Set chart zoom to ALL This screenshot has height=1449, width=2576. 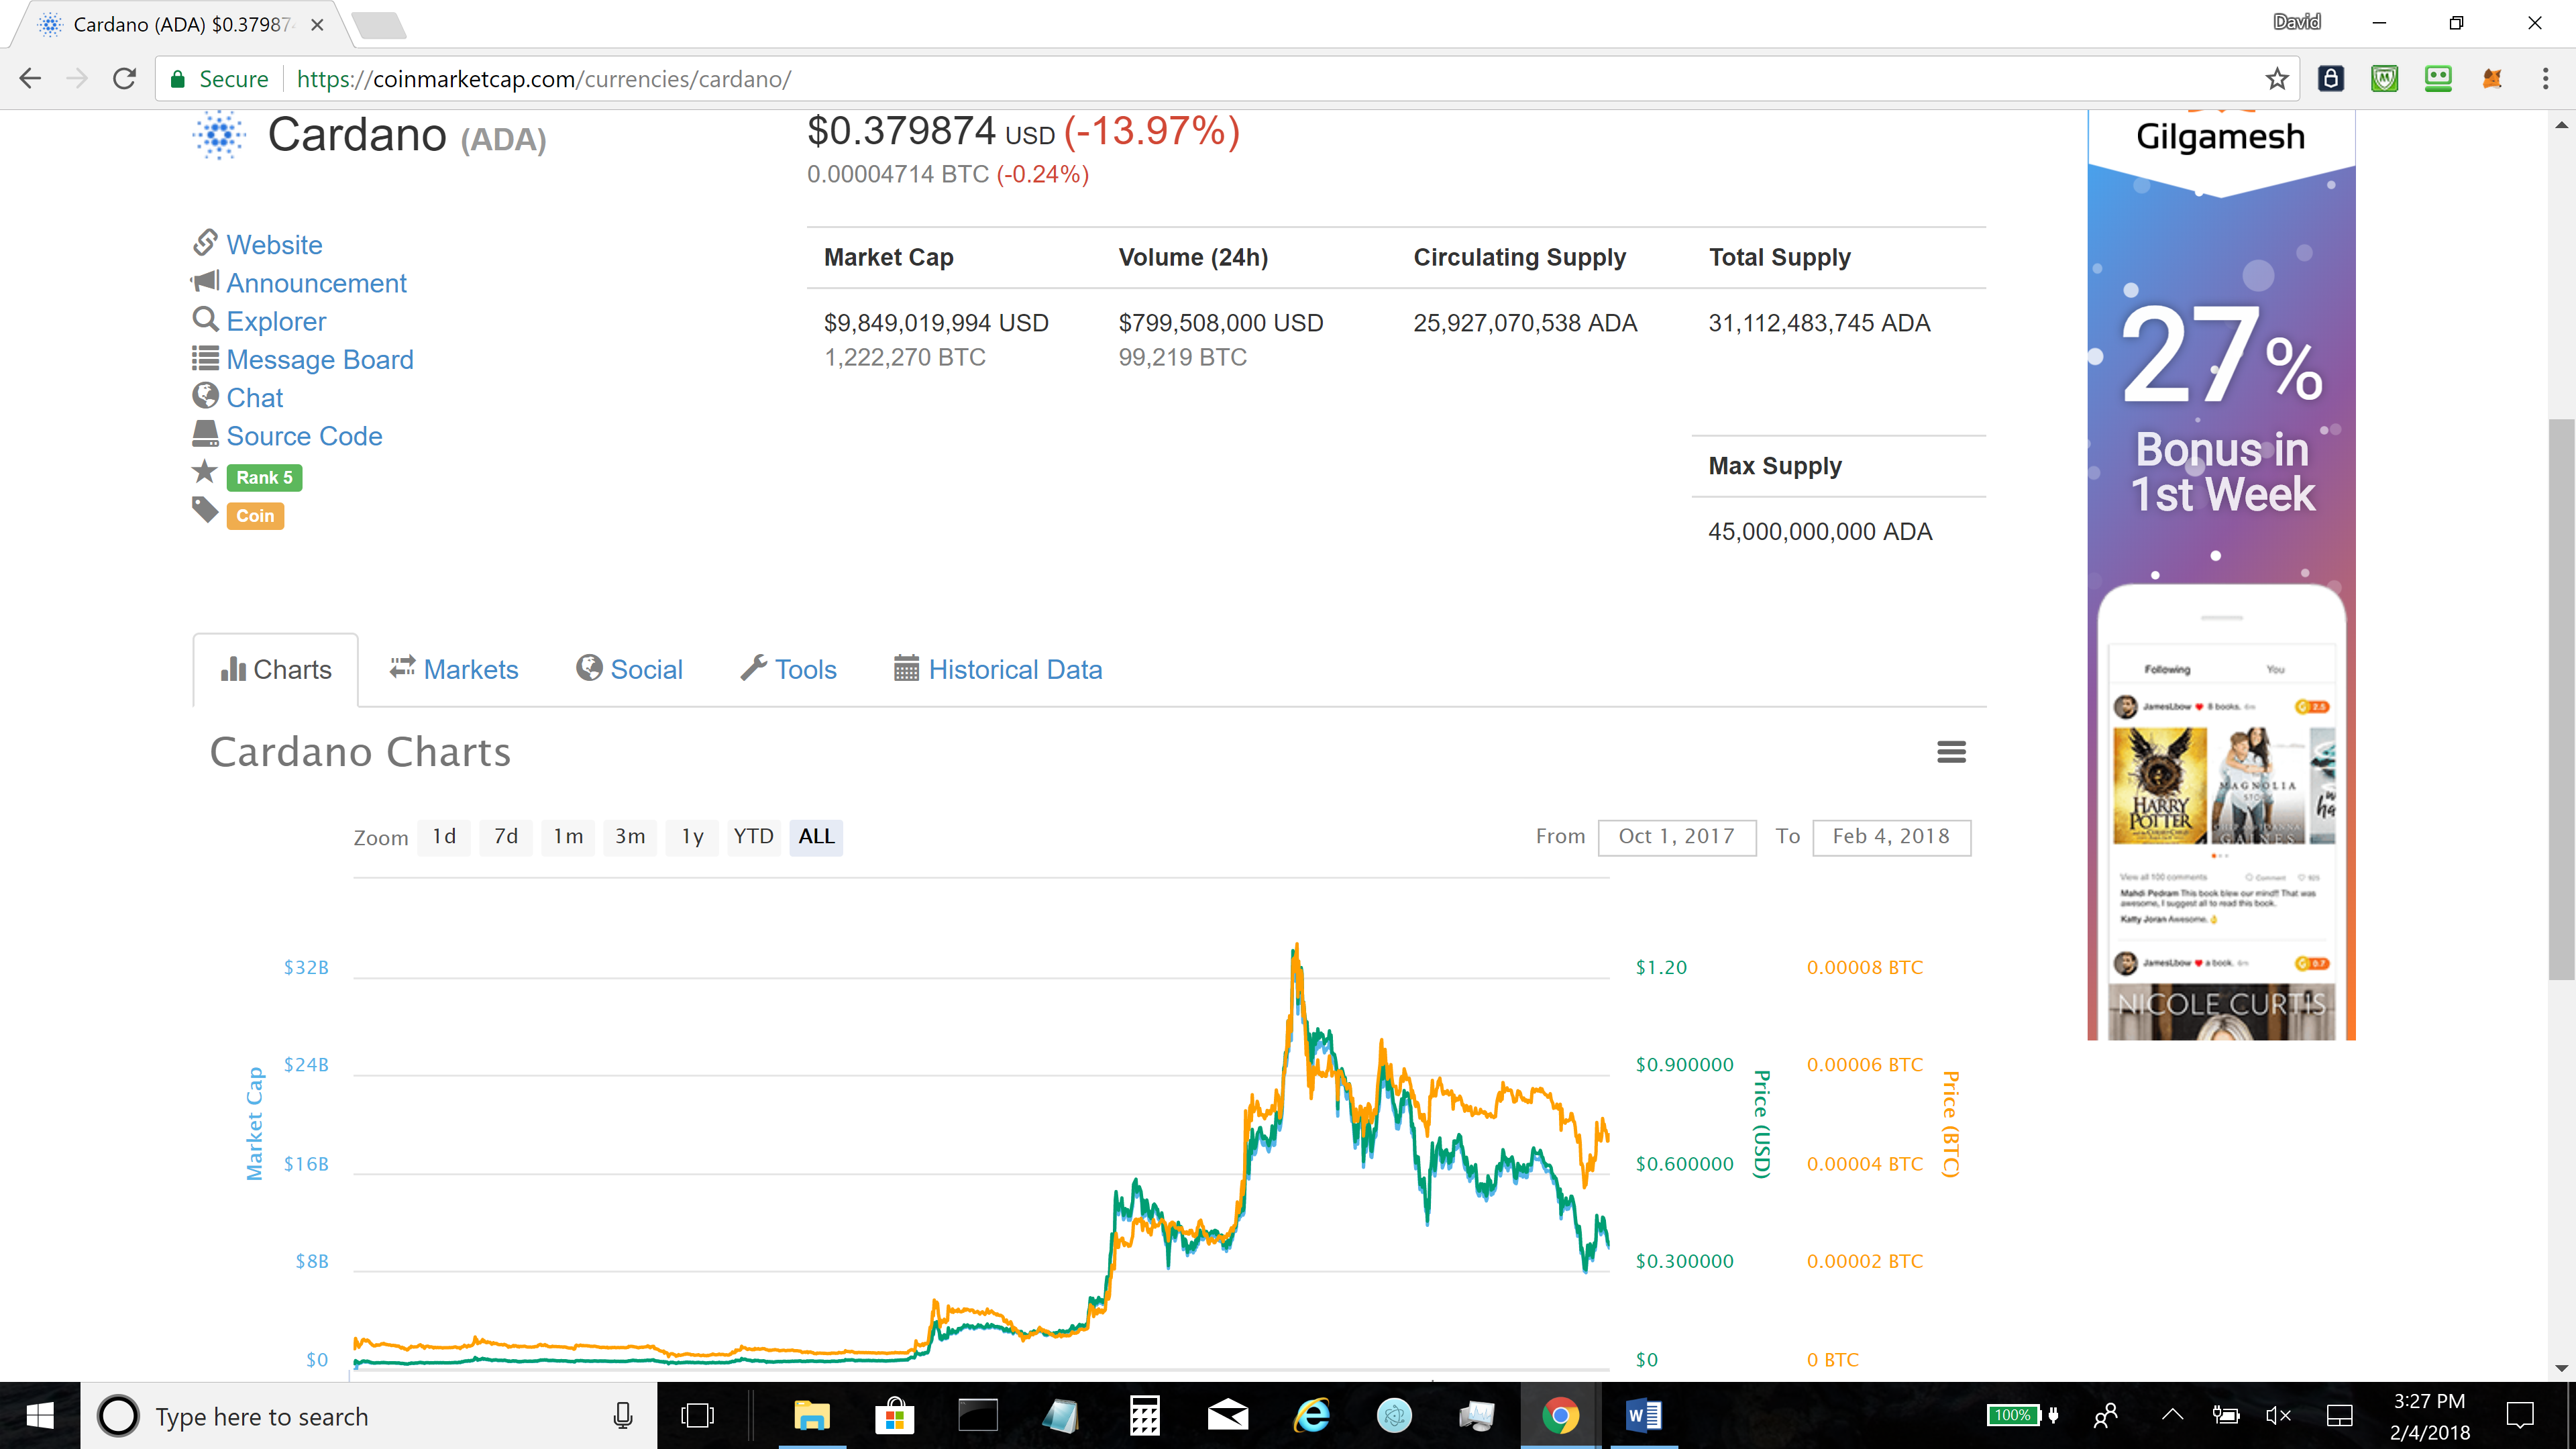tap(816, 837)
